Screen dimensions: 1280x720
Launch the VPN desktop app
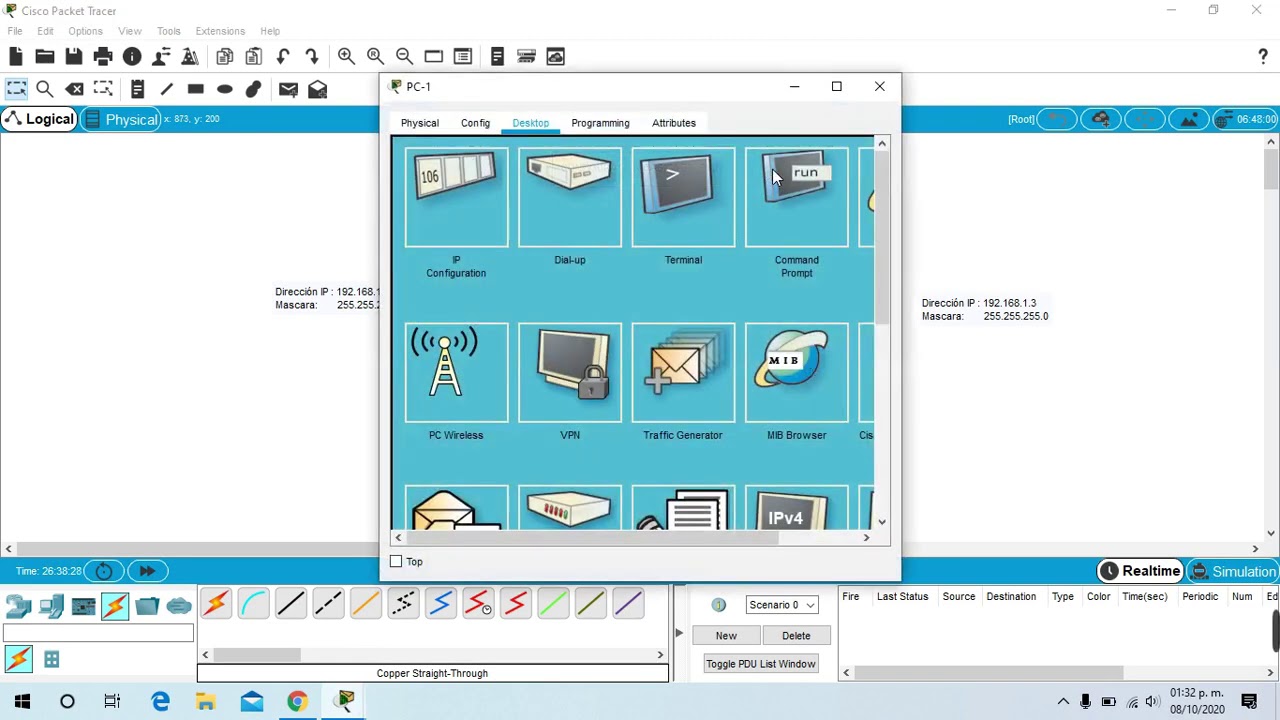[569, 372]
